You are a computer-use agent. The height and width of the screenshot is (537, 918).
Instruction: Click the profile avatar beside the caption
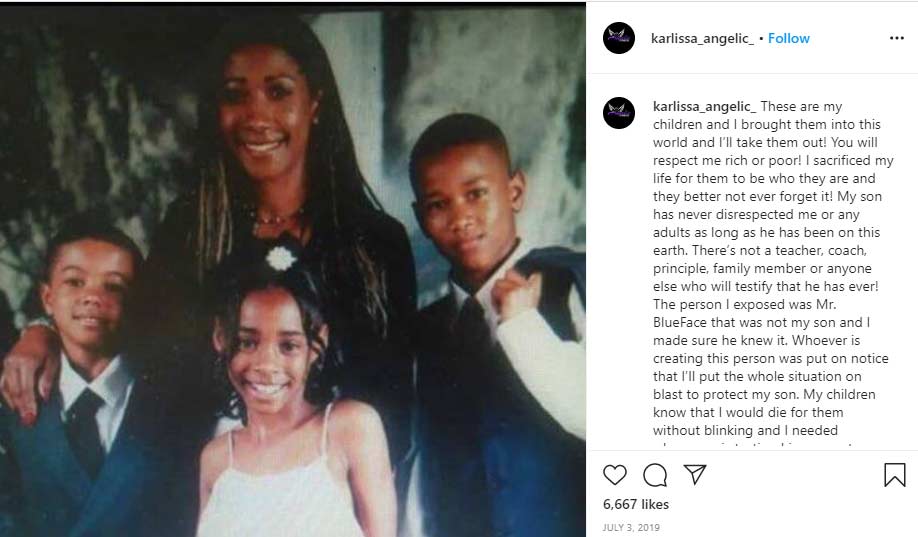[619, 113]
